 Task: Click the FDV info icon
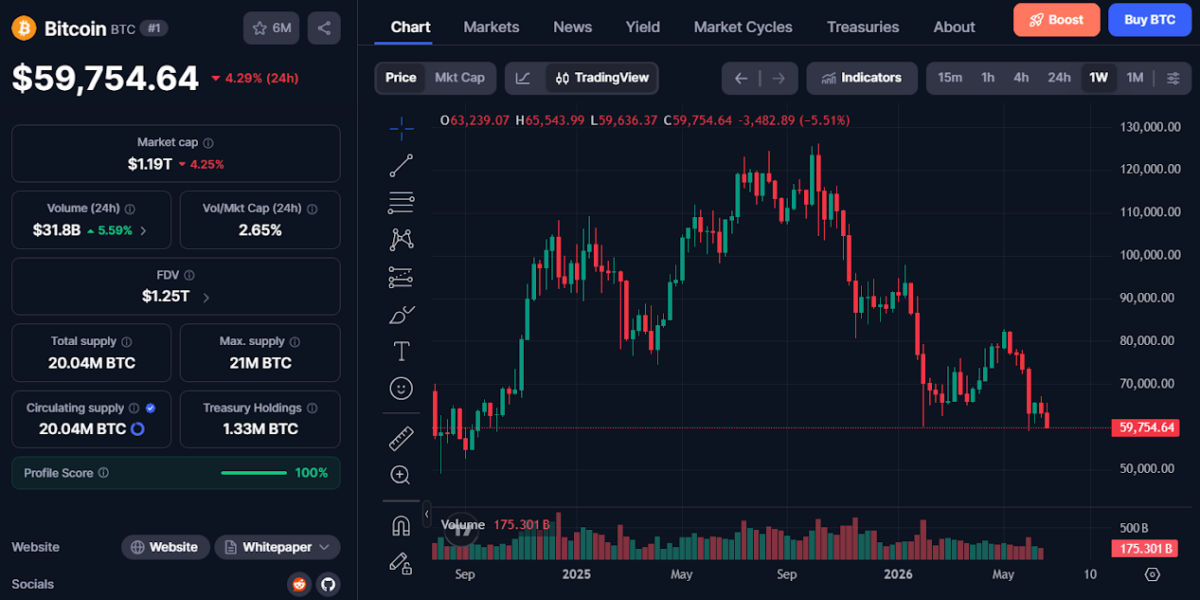pos(189,275)
